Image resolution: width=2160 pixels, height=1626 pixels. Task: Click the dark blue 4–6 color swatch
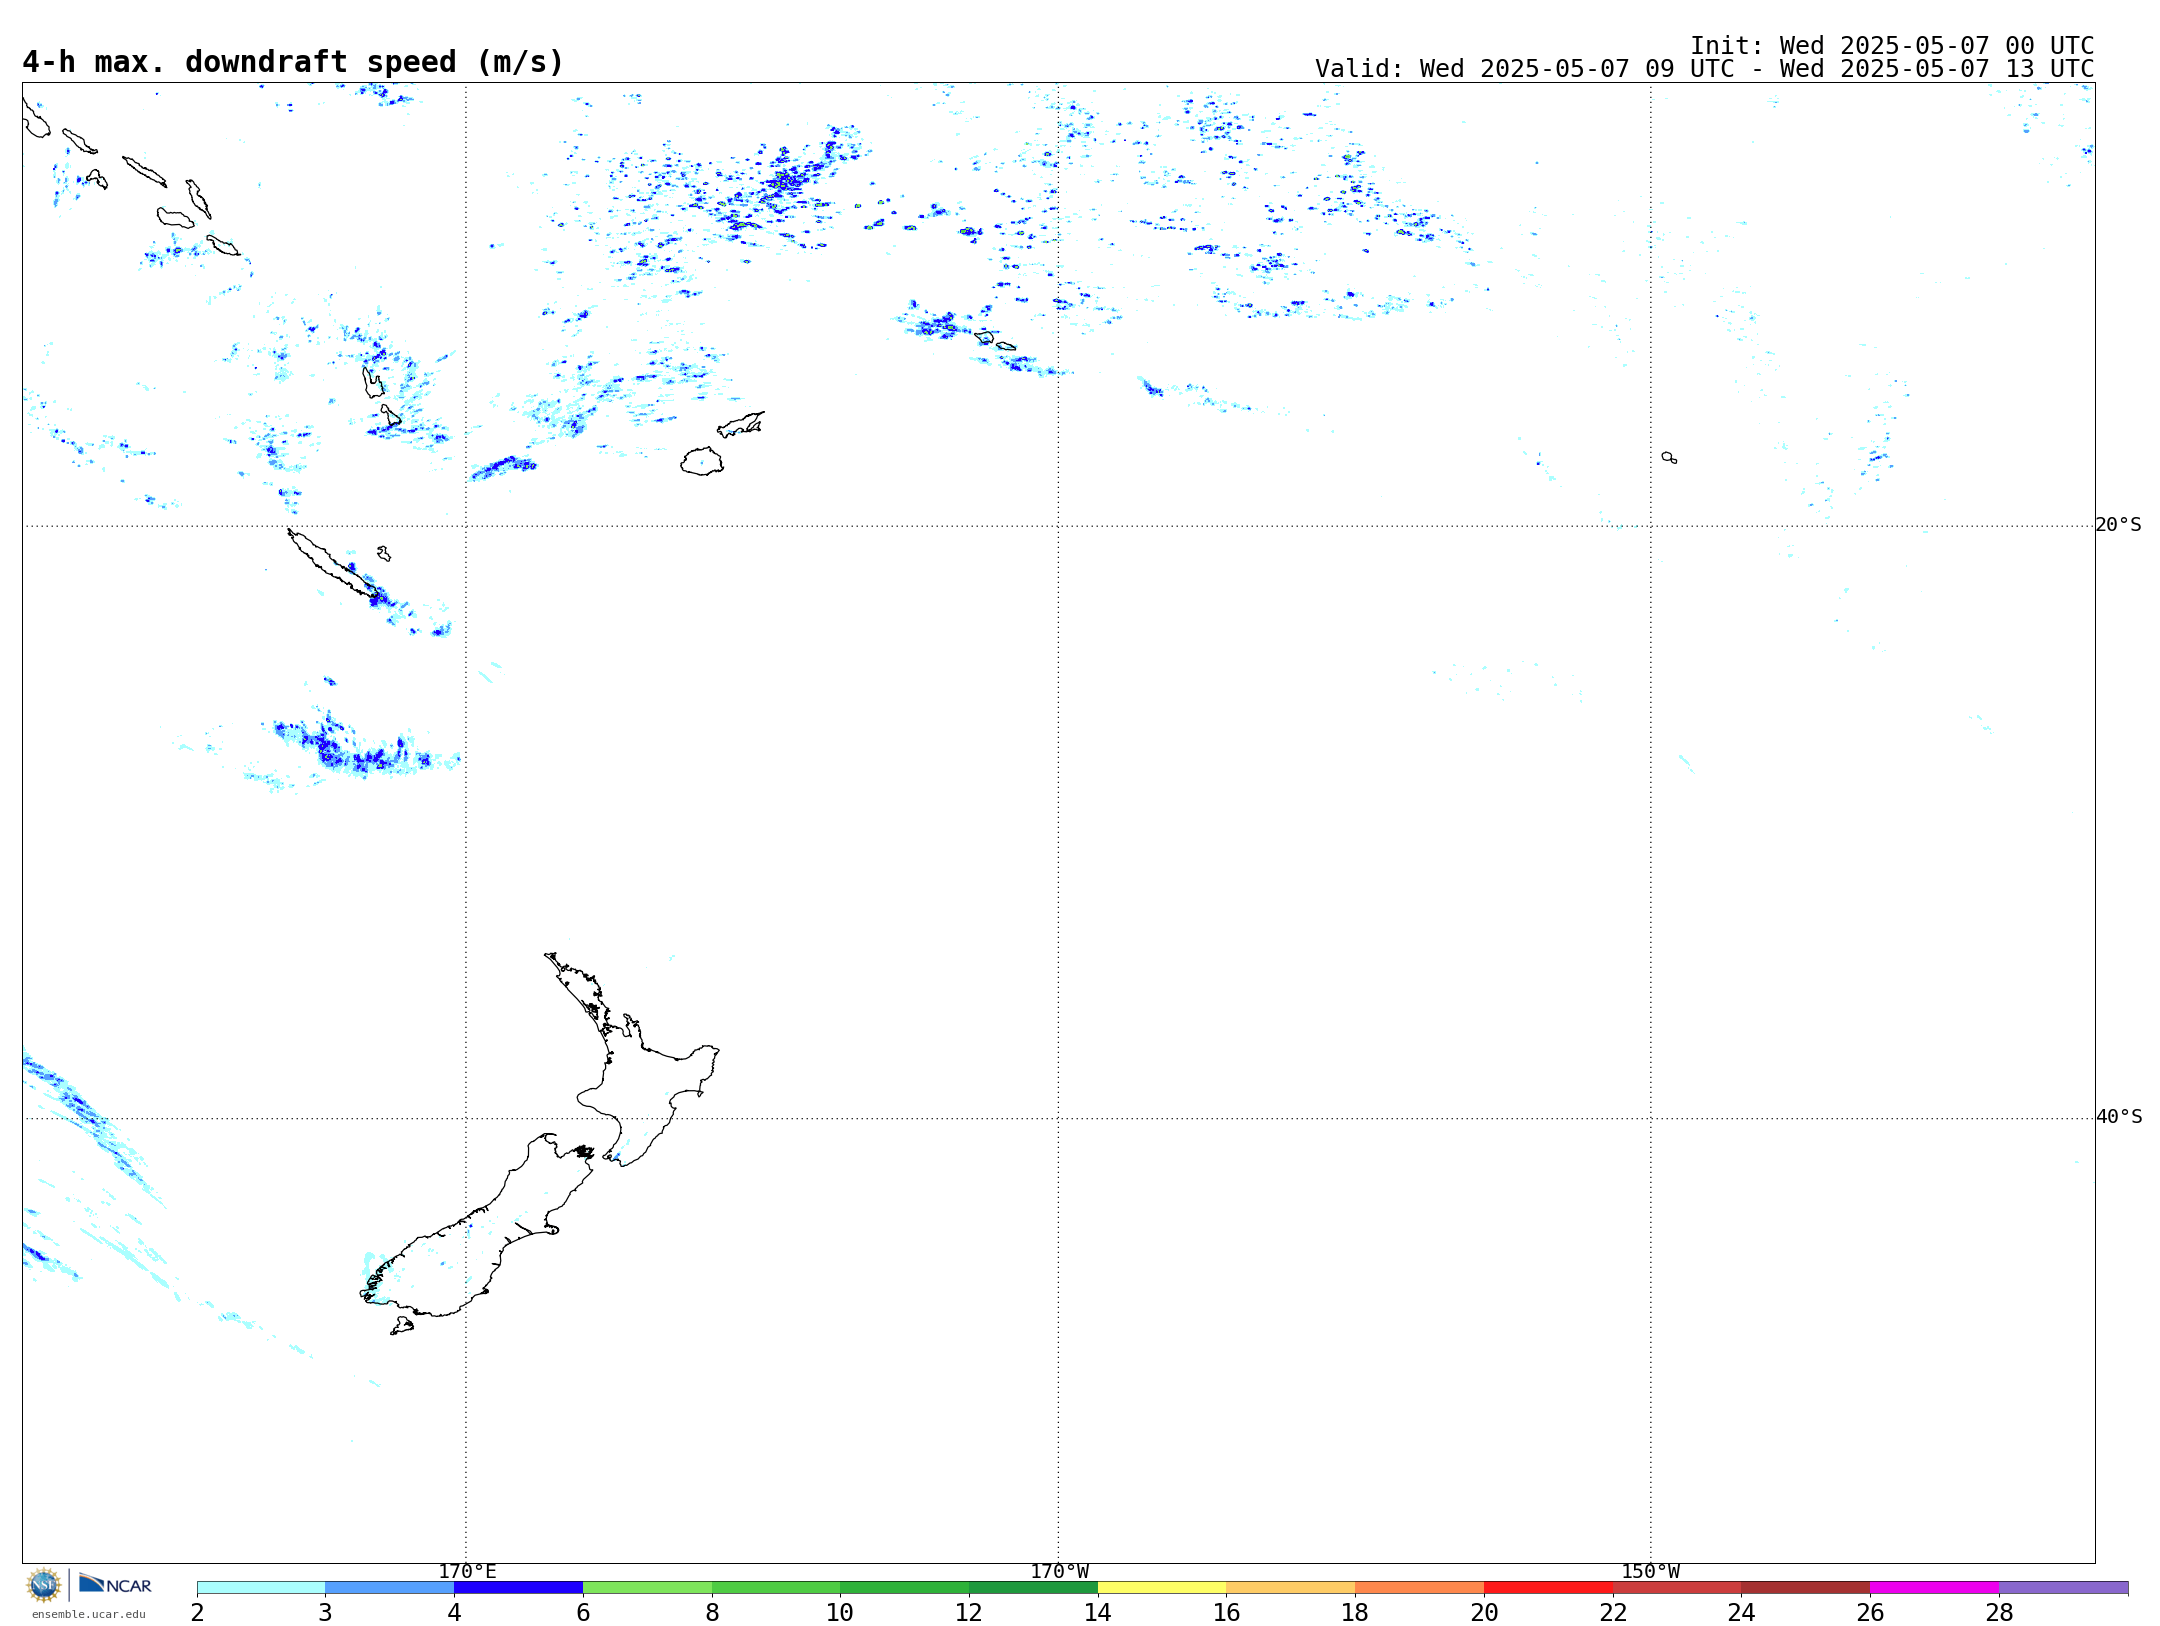tap(518, 1588)
